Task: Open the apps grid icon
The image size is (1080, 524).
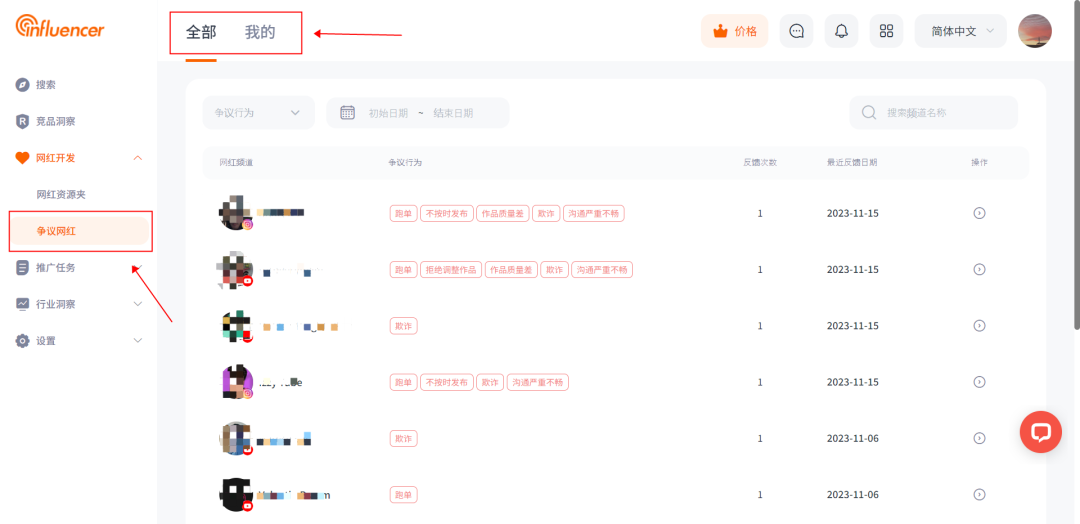Action: [886, 31]
